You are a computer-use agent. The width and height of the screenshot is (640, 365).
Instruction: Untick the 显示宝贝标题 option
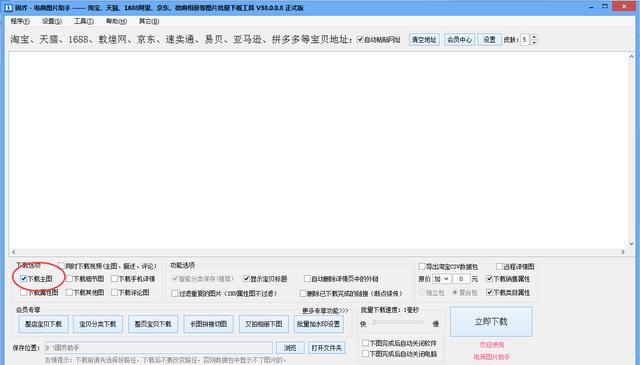click(x=246, y=279)
